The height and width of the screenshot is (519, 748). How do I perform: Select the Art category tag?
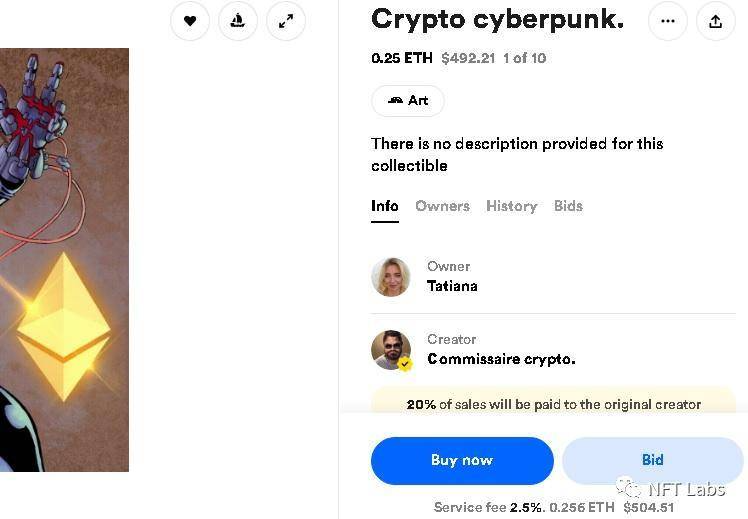pos(408,101)
